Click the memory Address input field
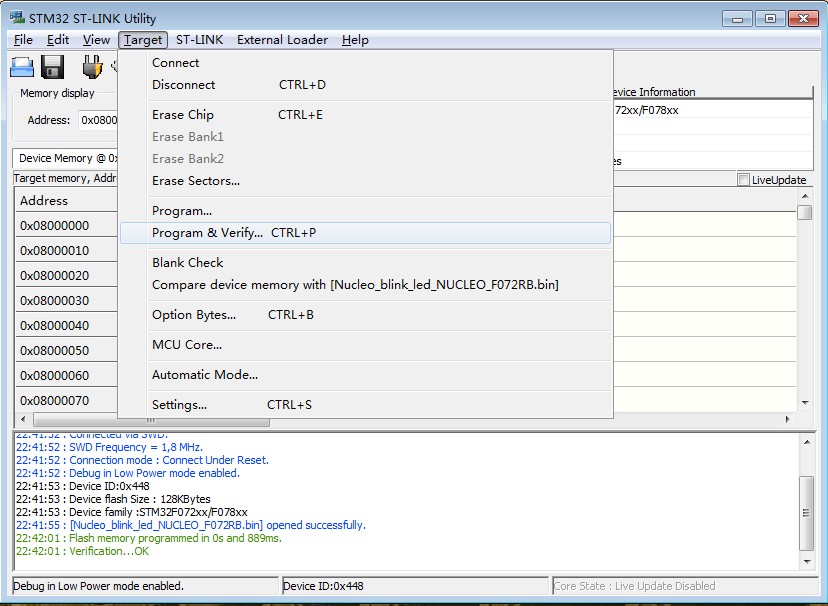 click(98, 120)
